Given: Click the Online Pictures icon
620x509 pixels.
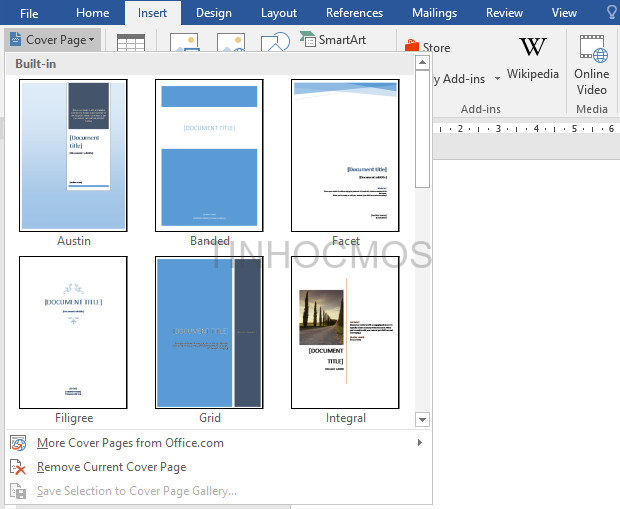Looking at the screenshot, I should tap(231, 42).
